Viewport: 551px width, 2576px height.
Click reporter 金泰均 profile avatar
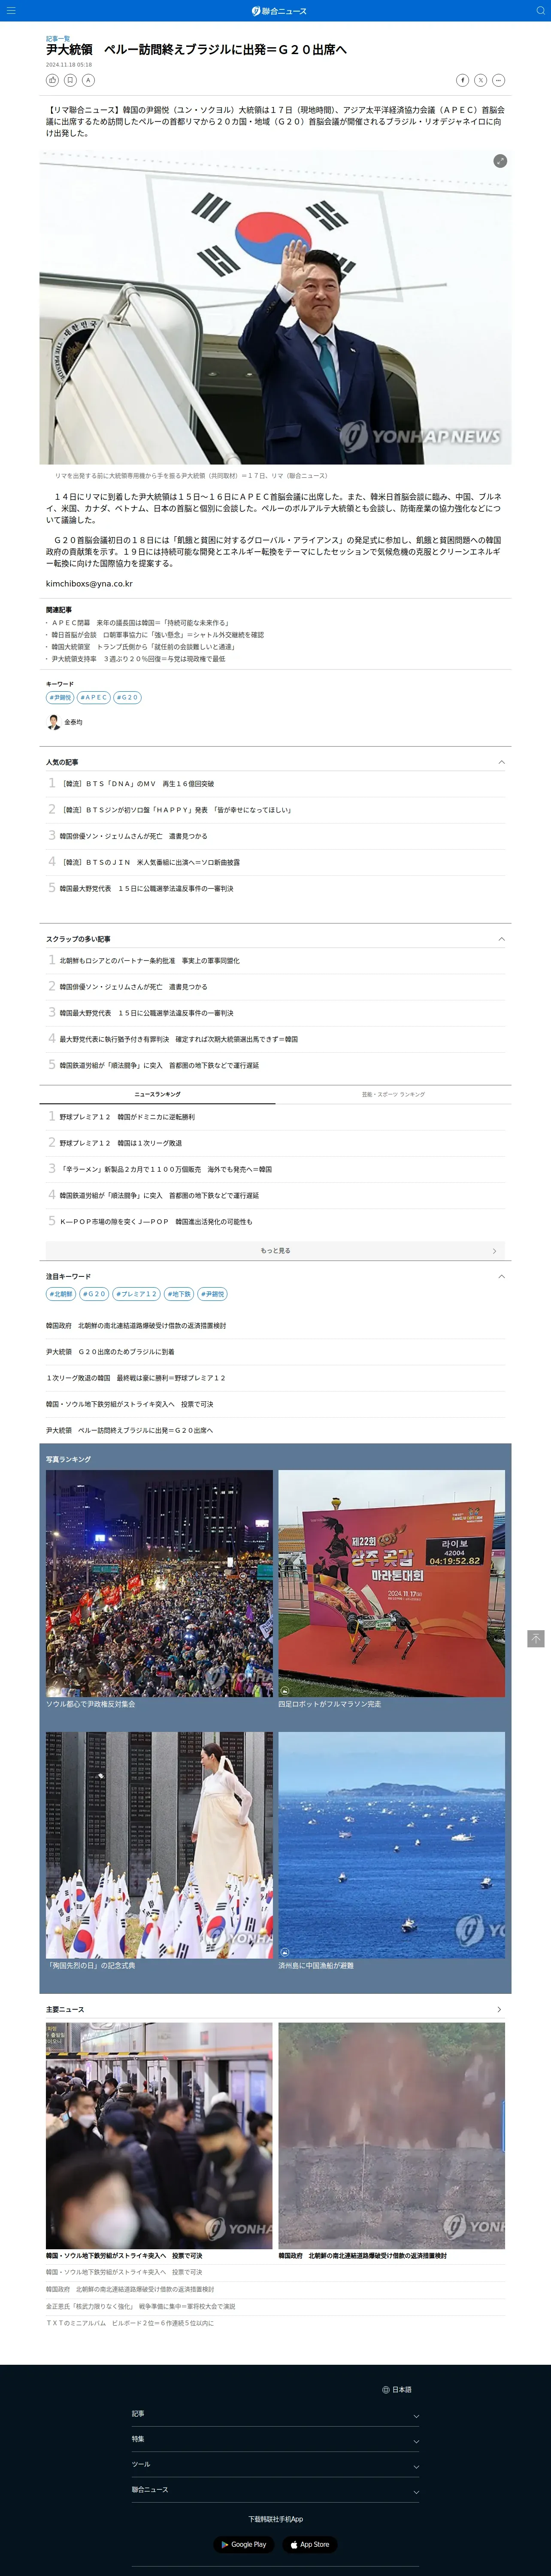click(53, 722)
